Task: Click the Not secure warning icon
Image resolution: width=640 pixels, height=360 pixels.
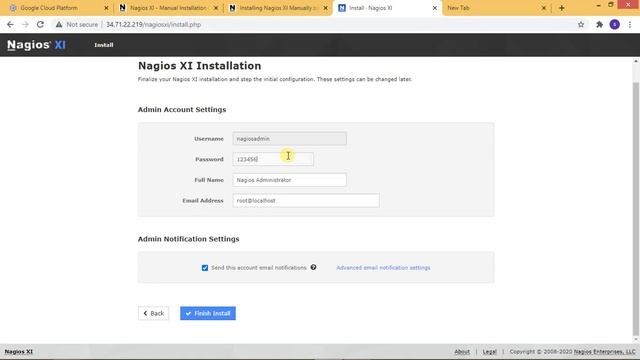Action: click(59, 24)
